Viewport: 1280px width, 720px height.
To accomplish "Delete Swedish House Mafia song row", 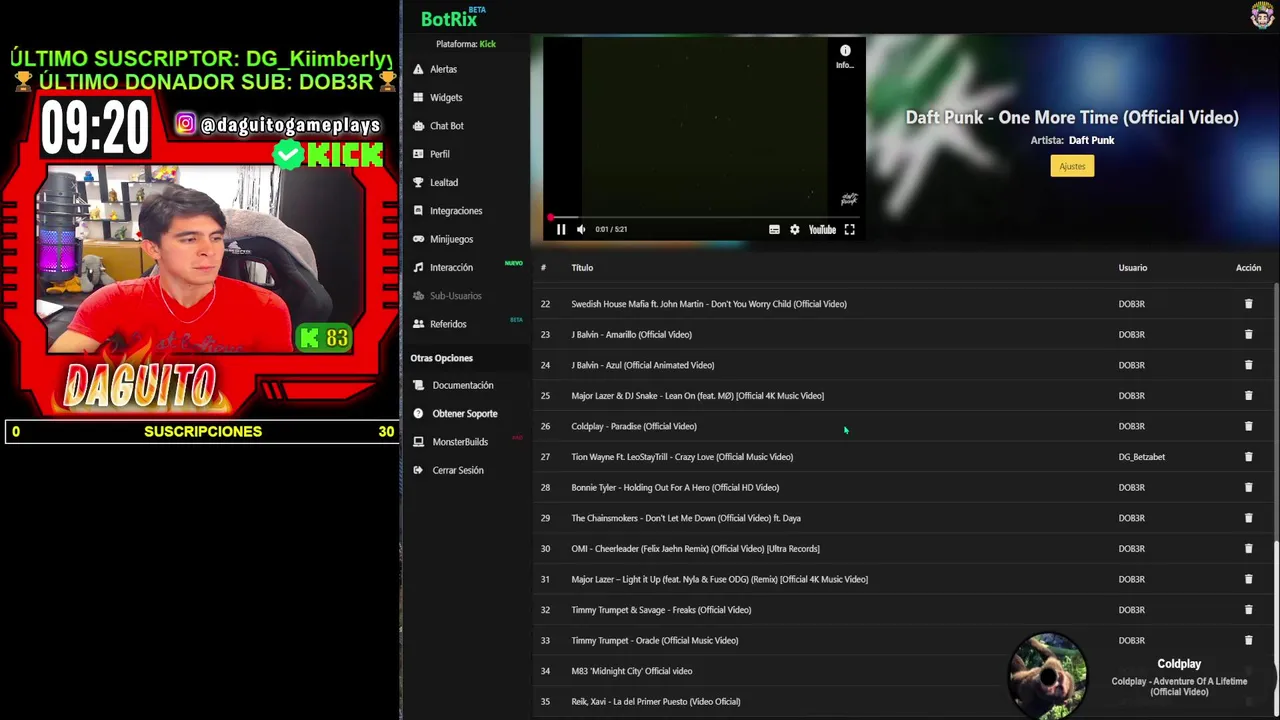I will [1248, 304].
